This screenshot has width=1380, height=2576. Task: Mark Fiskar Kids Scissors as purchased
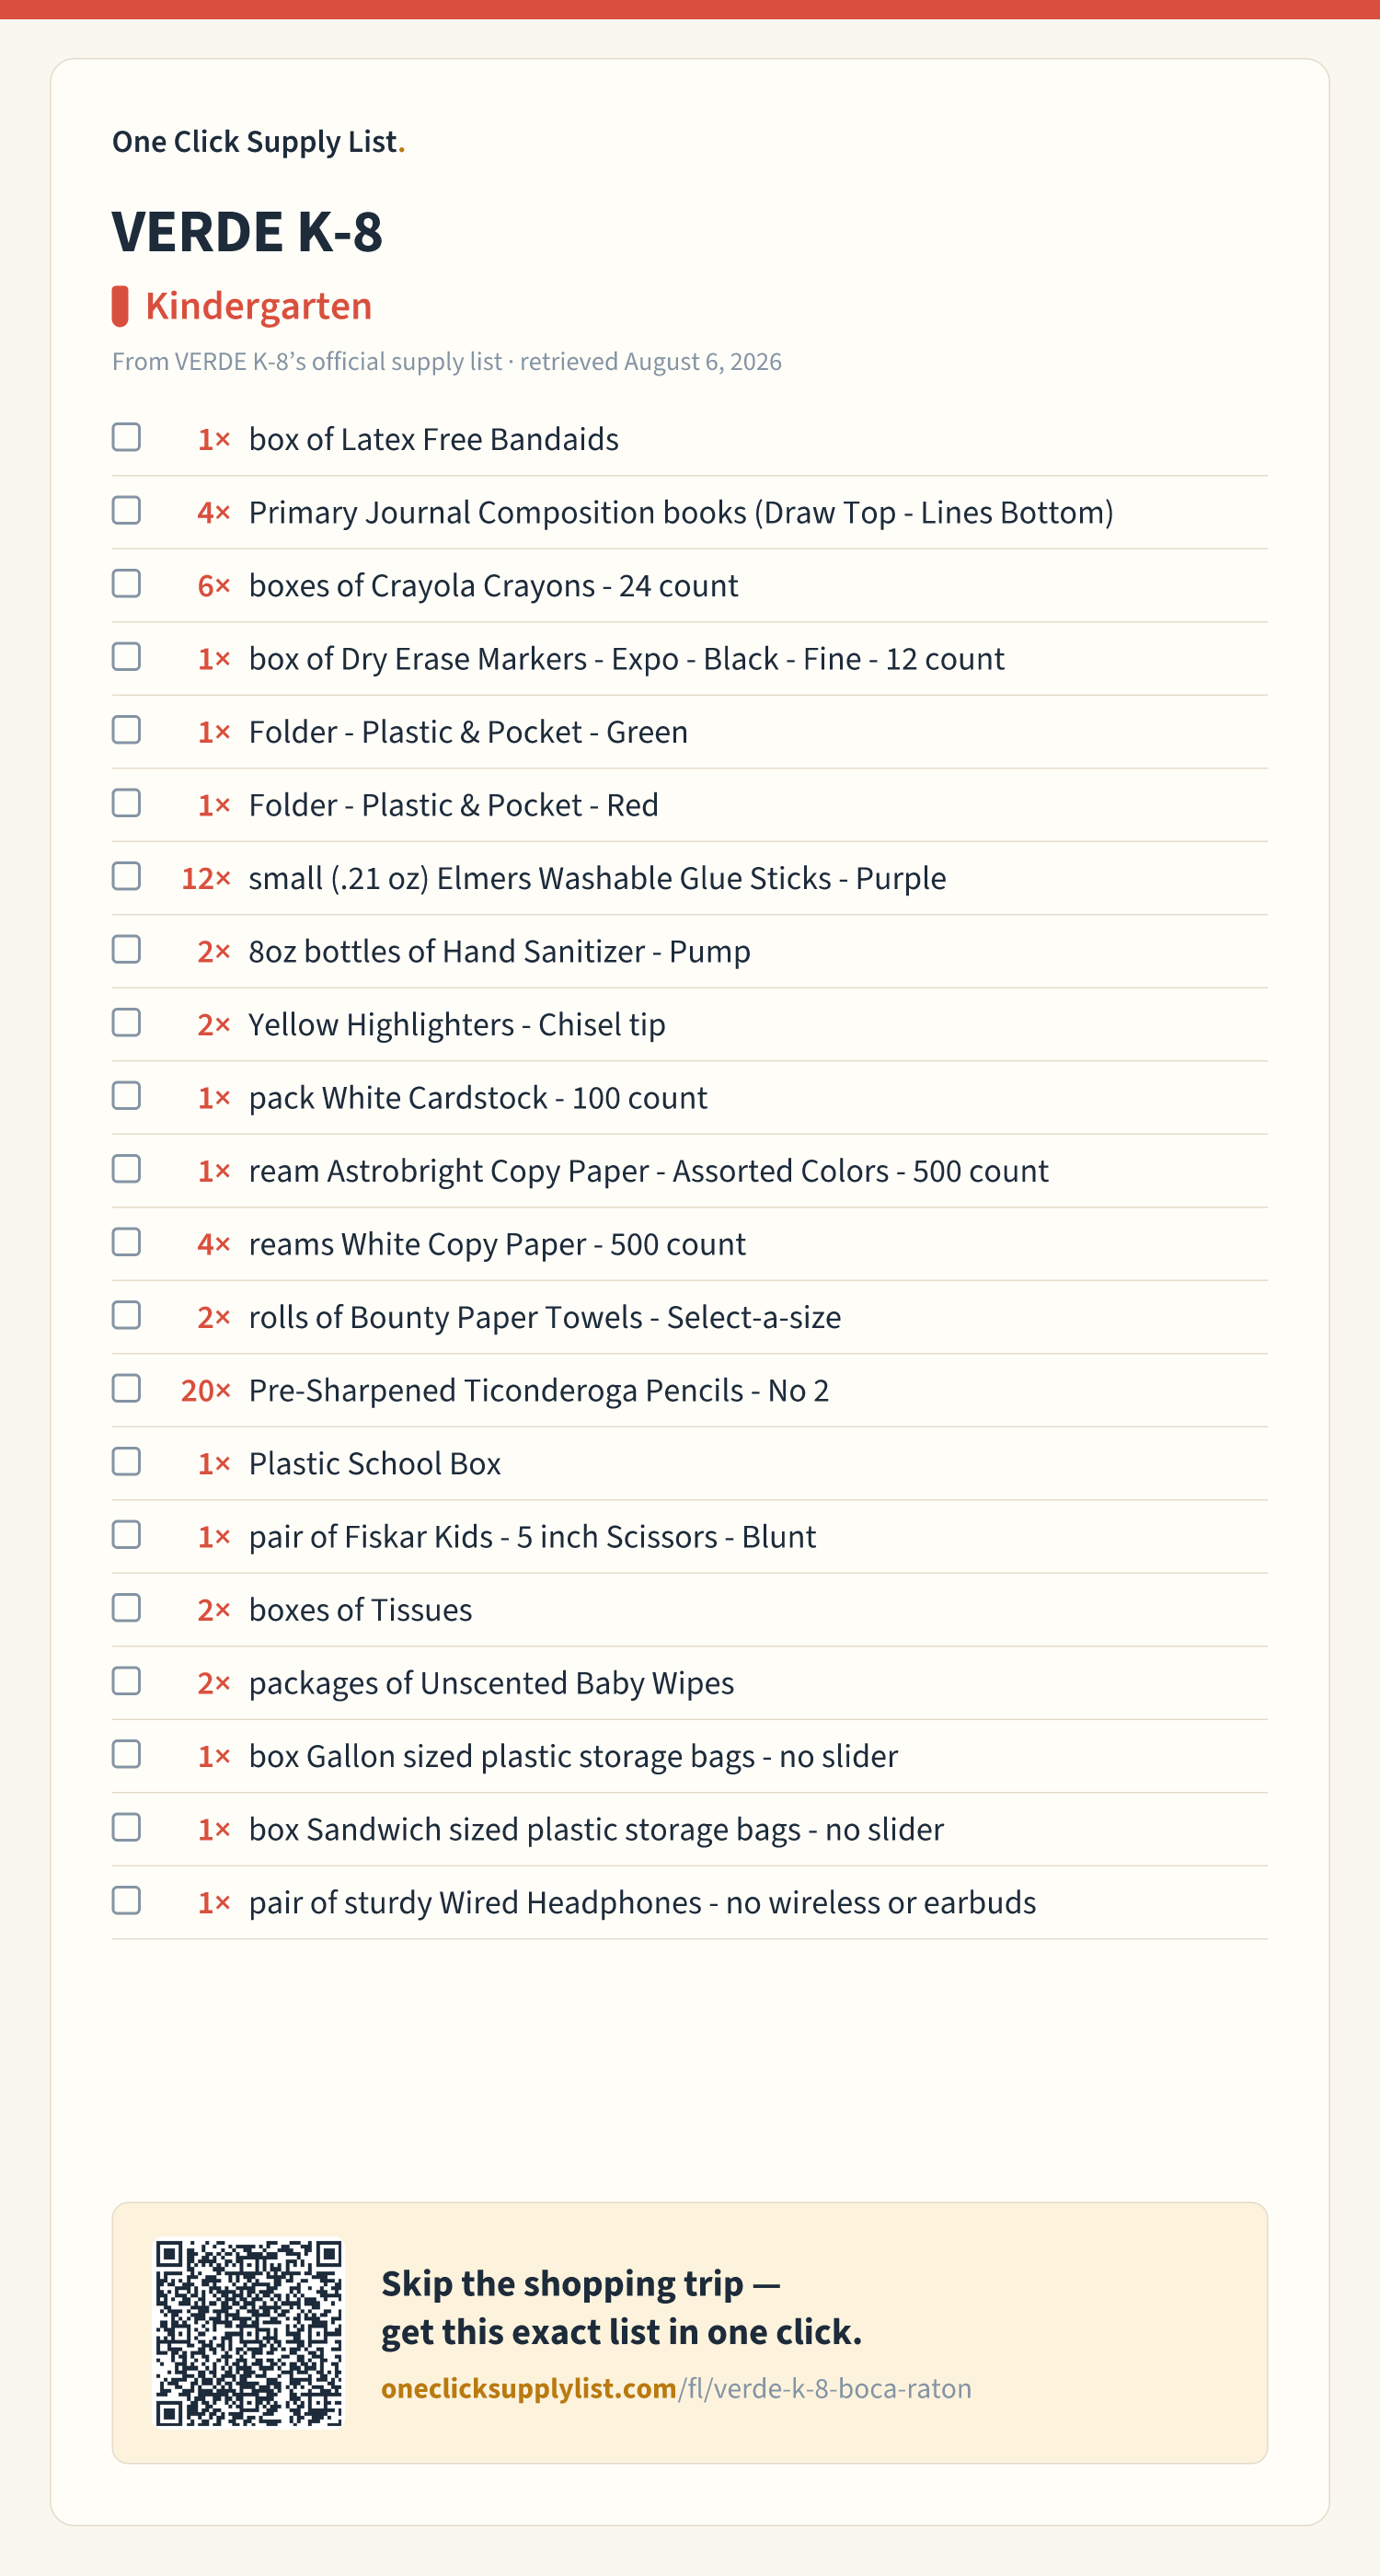[126, 1535]
